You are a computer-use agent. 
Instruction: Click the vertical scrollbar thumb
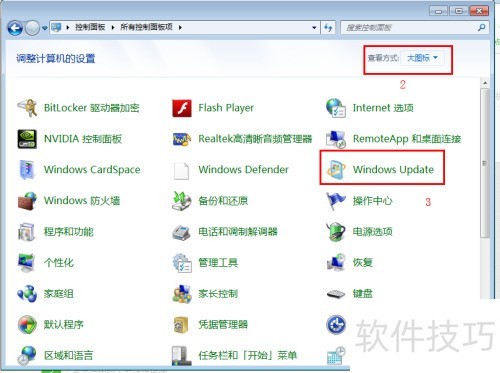(485, 163)
